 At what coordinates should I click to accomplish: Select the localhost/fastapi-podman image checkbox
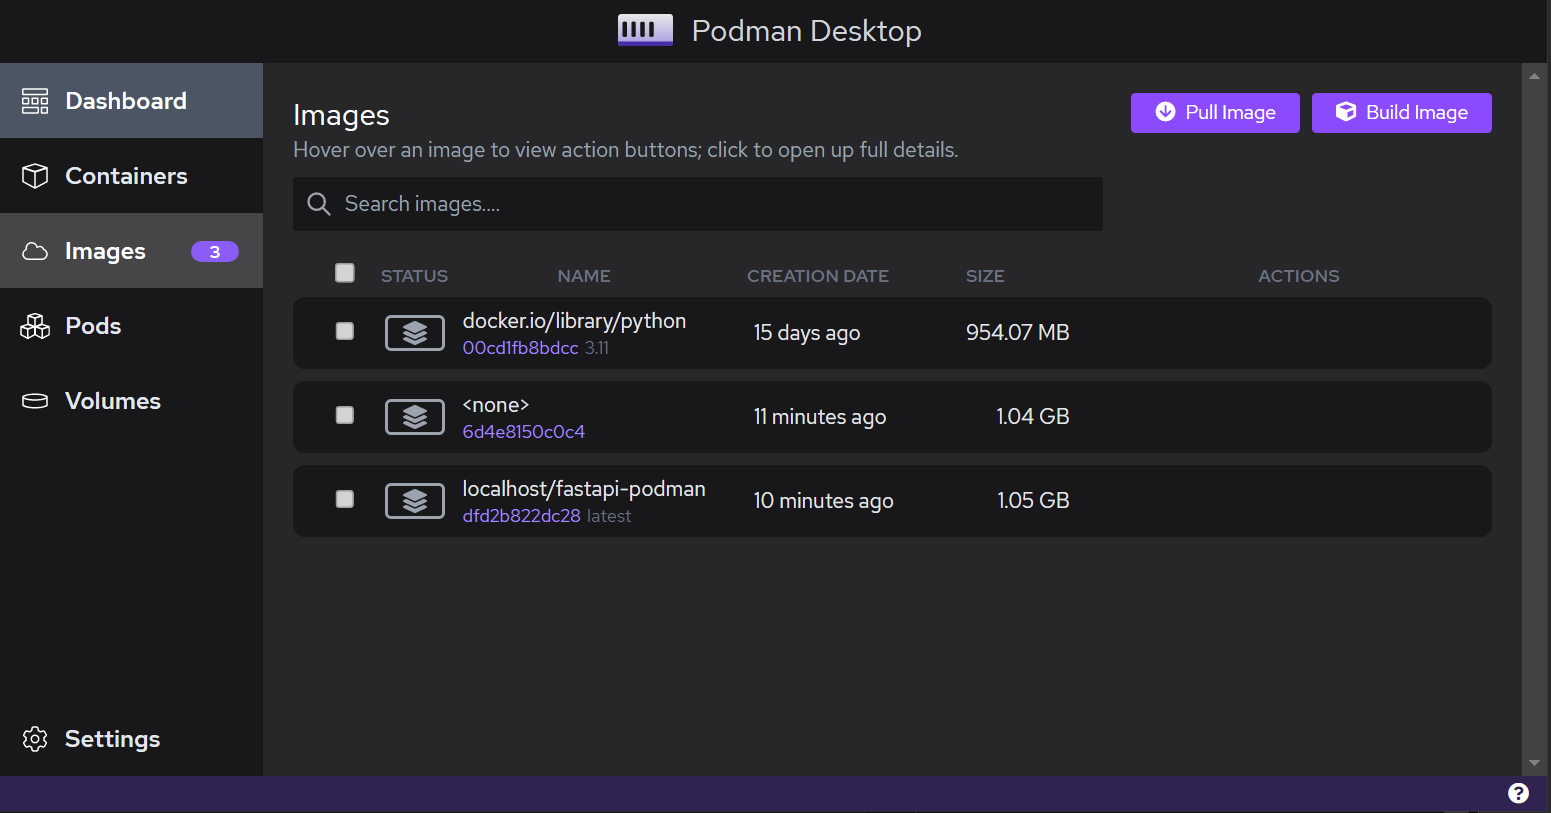(345, 499)
